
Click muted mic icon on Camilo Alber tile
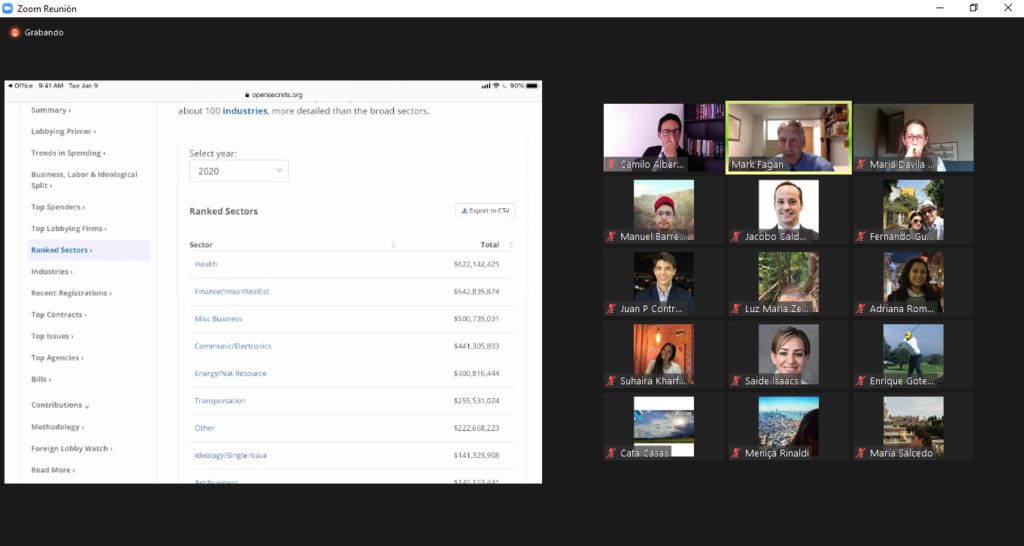point(612,165)
